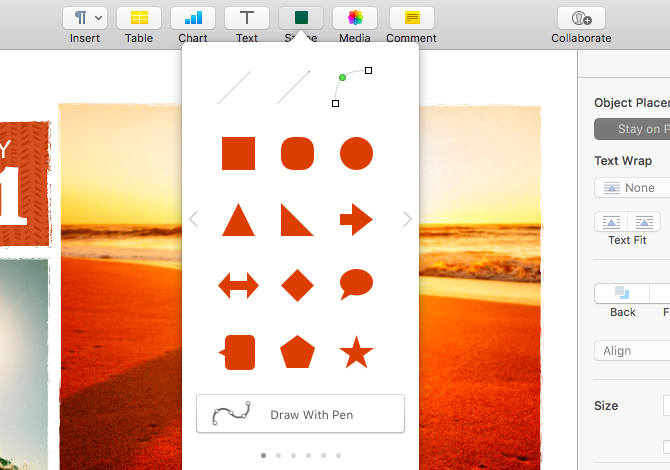
Task: Open the Media toolbar menu
Action: tap(355, 18)
